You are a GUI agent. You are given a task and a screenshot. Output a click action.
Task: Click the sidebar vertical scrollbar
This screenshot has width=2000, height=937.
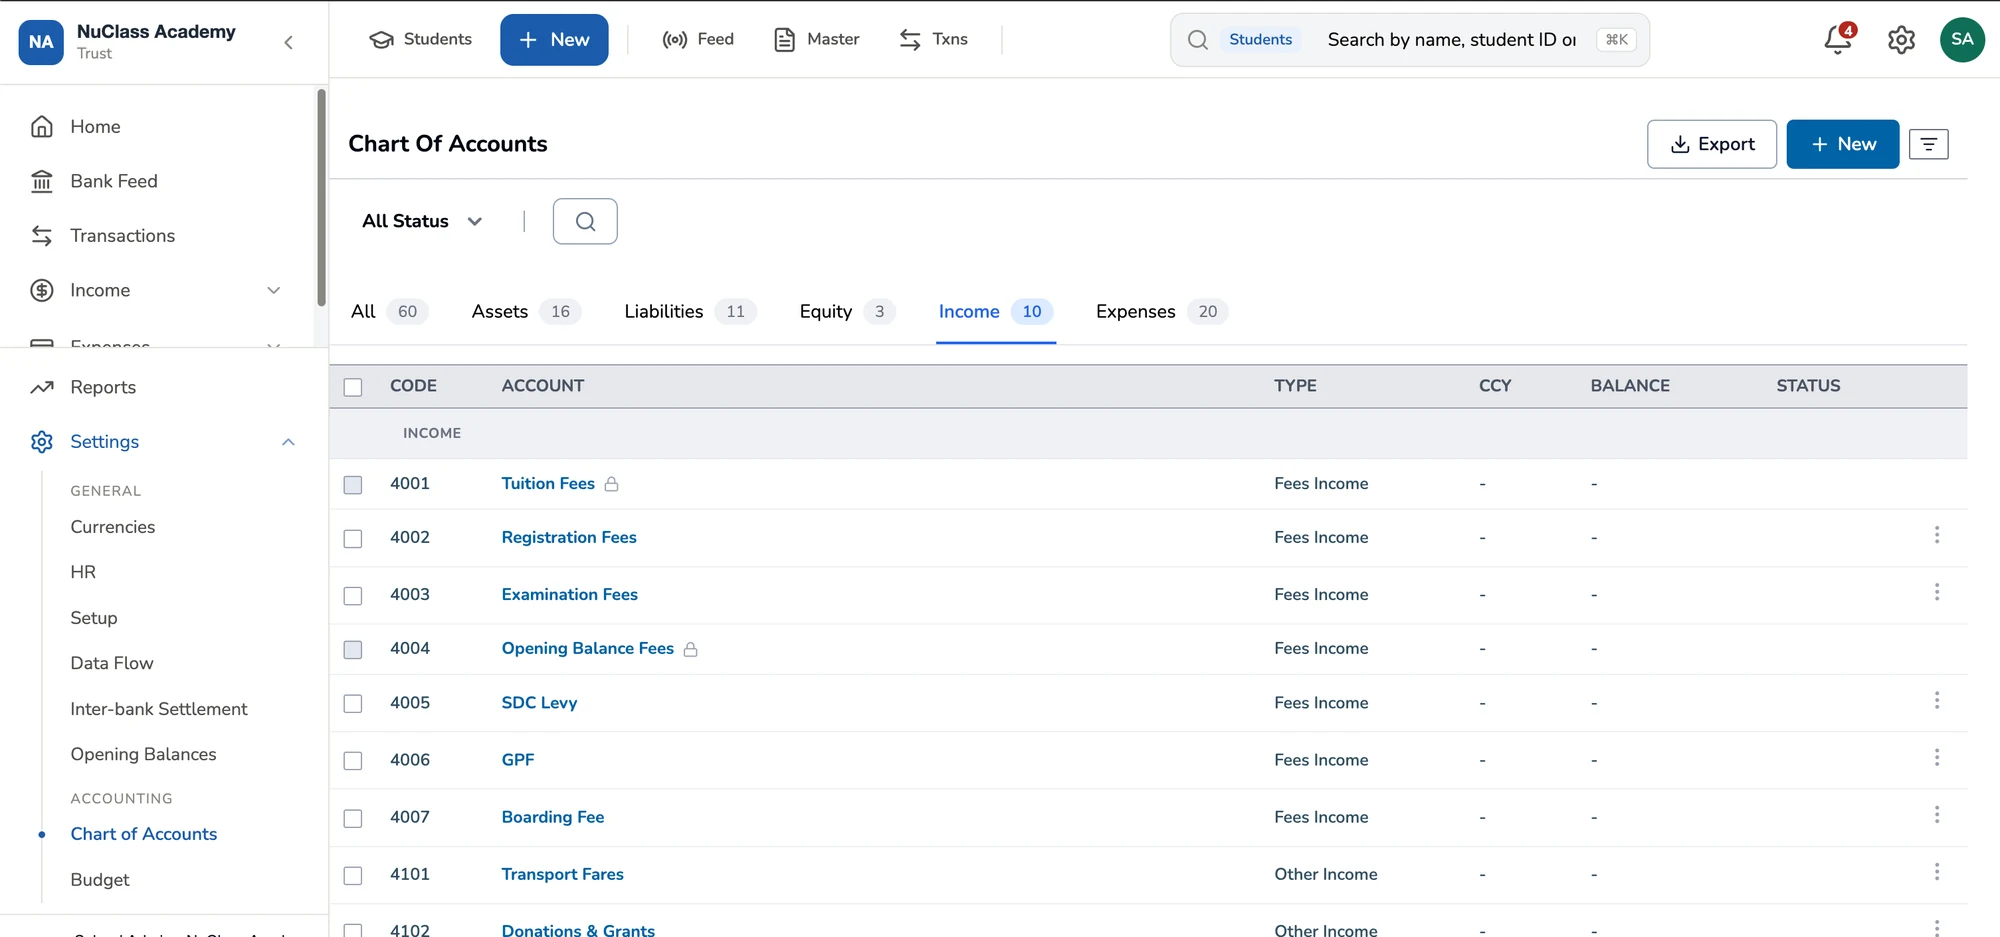coord(321,198)
